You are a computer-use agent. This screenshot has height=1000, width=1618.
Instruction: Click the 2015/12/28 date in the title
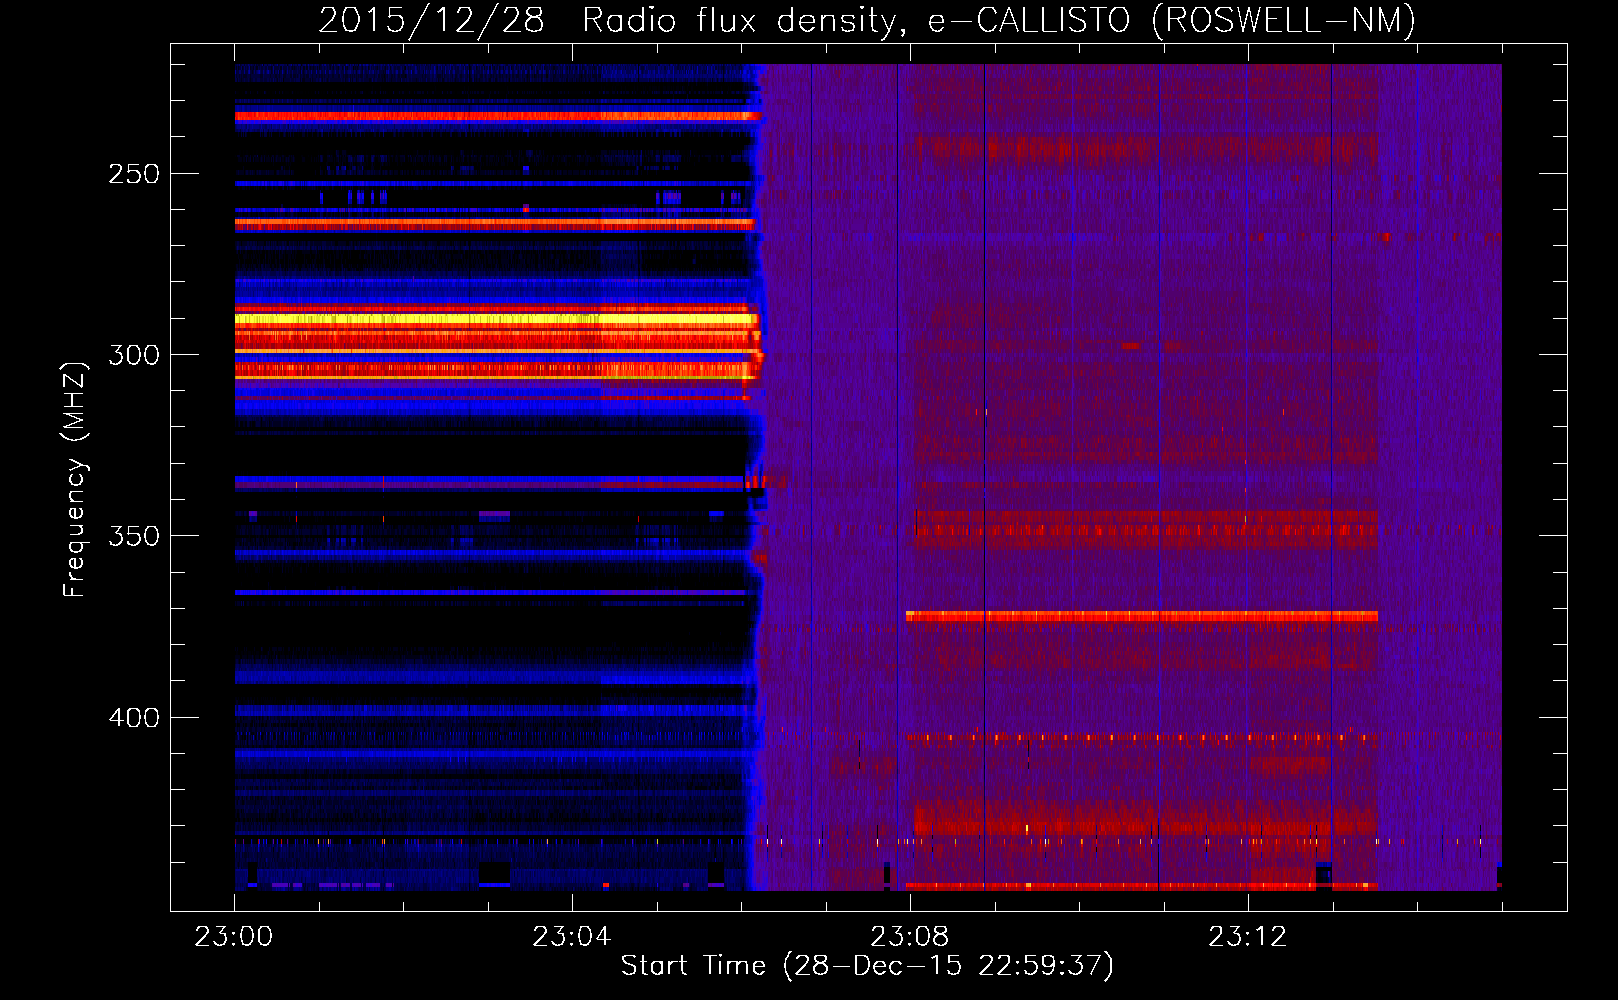[x=431, y=21]
